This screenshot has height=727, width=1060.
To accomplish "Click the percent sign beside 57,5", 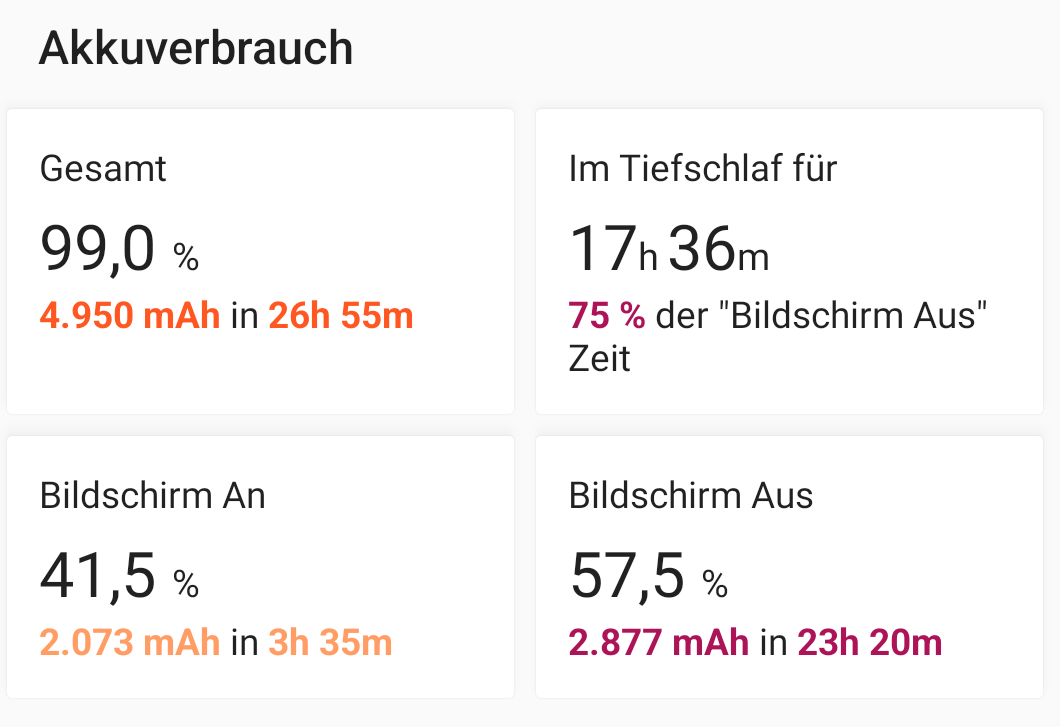I will [x=715, y=584].
